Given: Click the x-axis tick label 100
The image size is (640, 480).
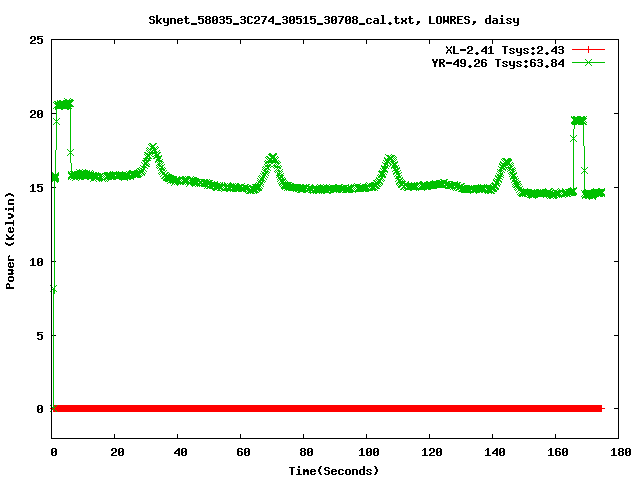Looking at the screenshot, I should click(x=369, y=452).
